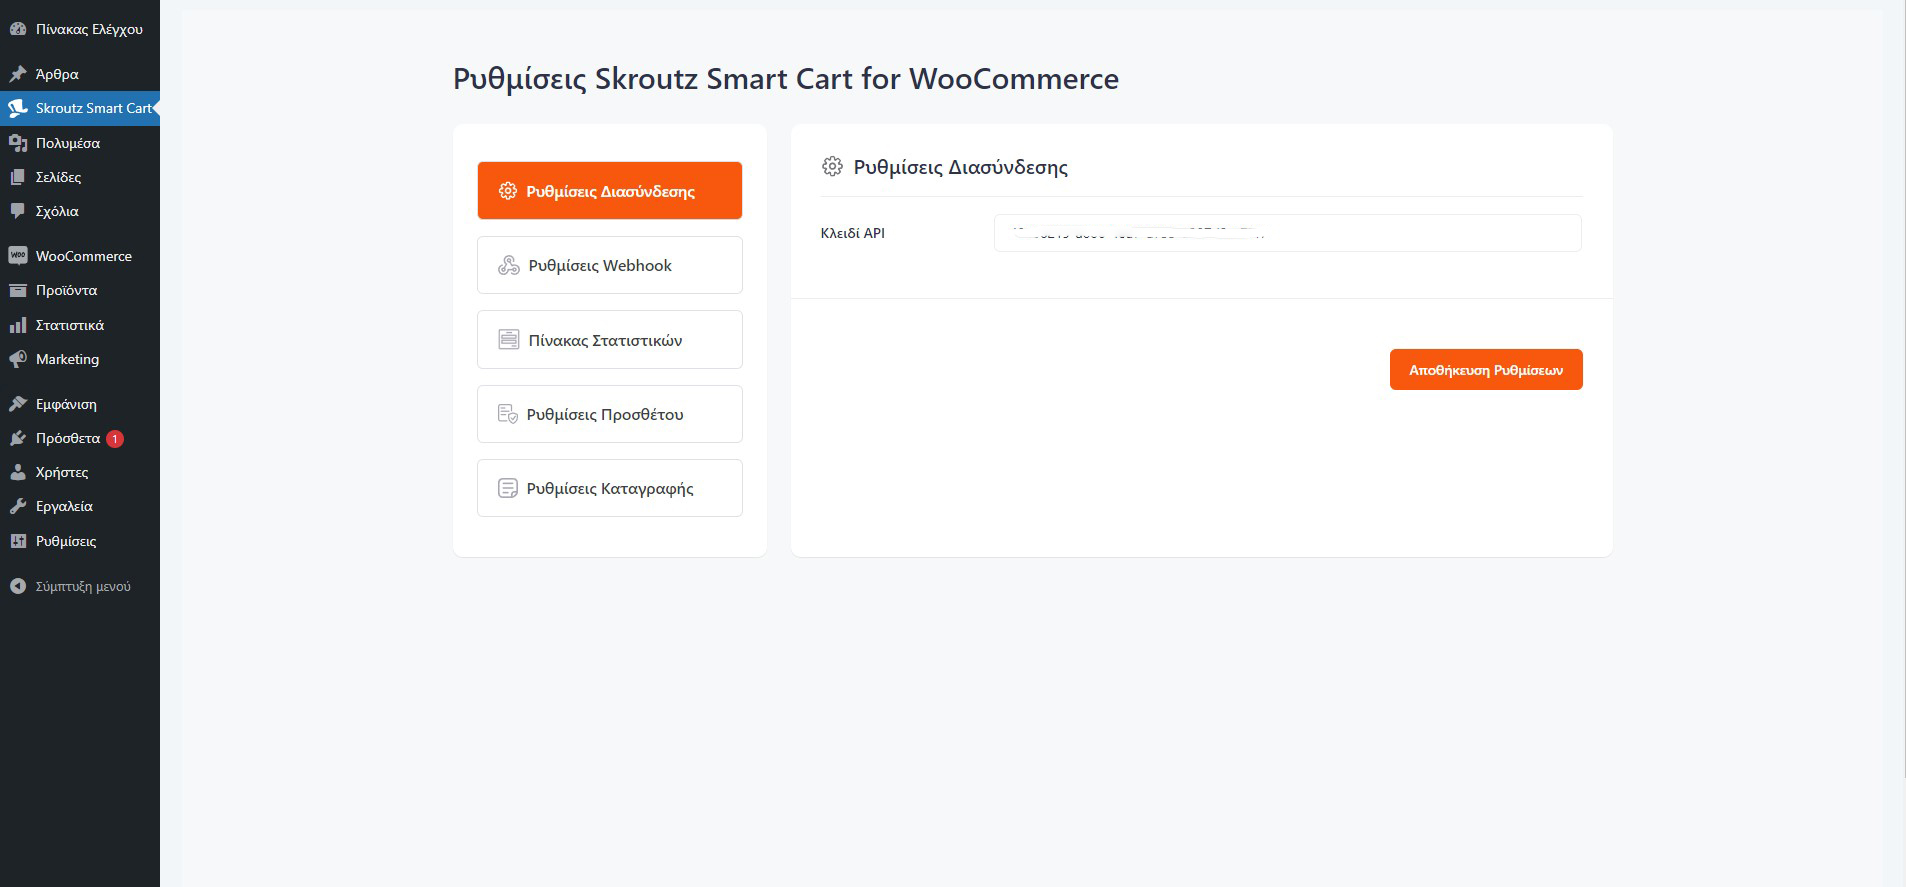
Task: Click the Marketing megaphone icon
Action: pos(17,359)
